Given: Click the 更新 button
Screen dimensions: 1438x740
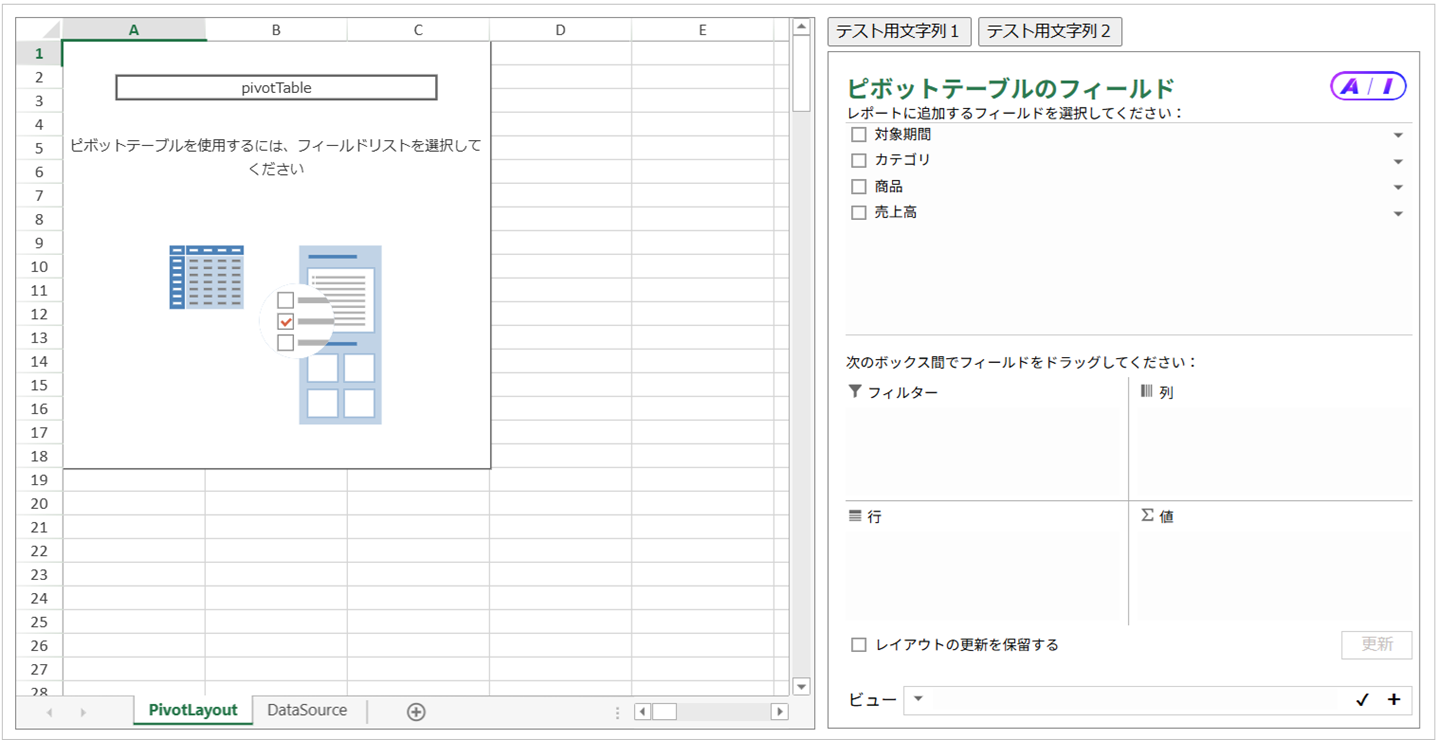Looking at the screenshot, I should 1376,645.
